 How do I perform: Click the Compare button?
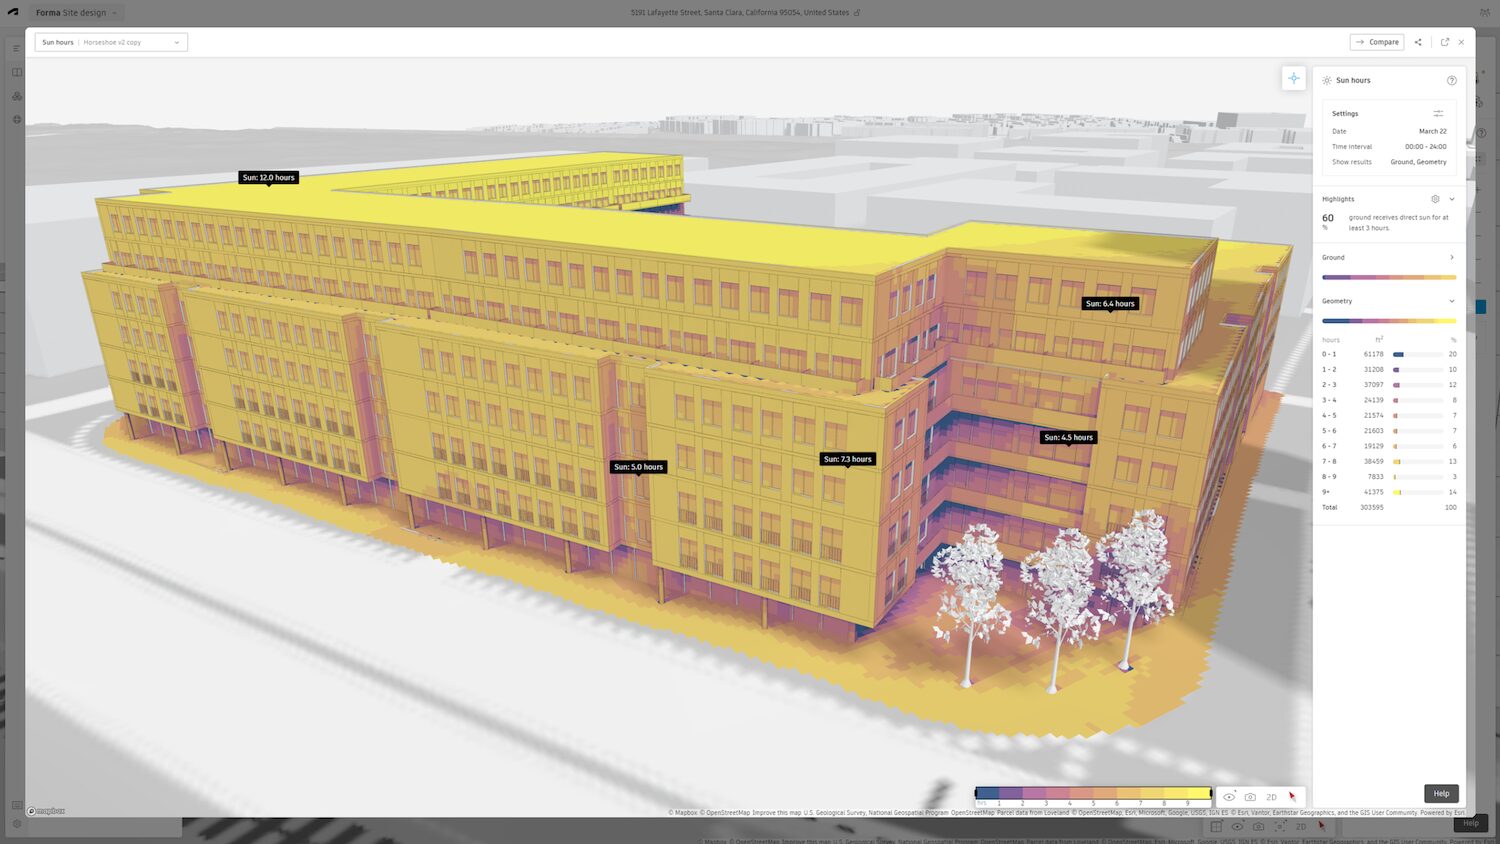pos(1377,42)
